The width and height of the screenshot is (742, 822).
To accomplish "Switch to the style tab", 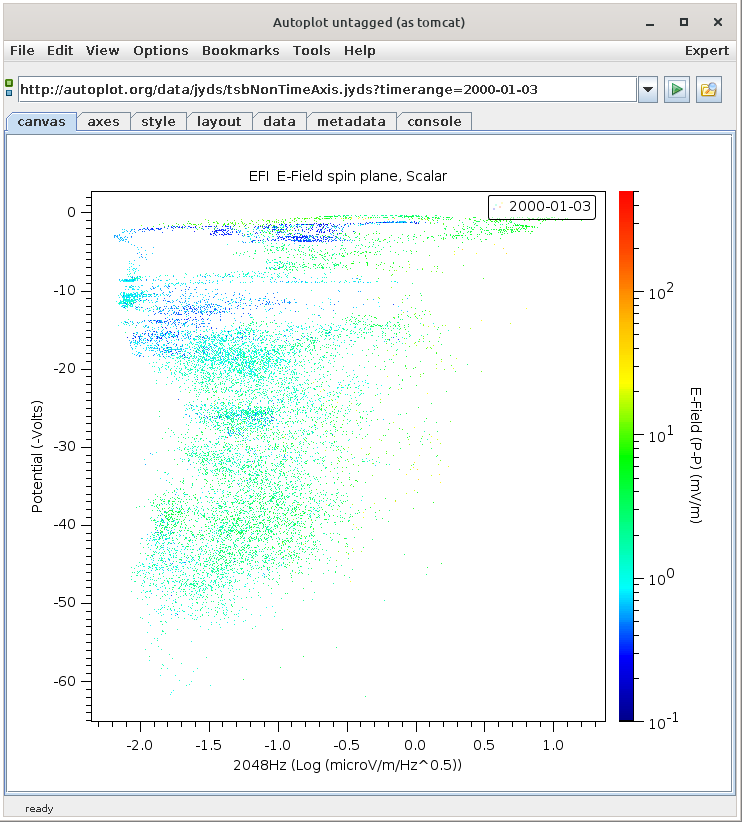I will (x=158, y=121).
